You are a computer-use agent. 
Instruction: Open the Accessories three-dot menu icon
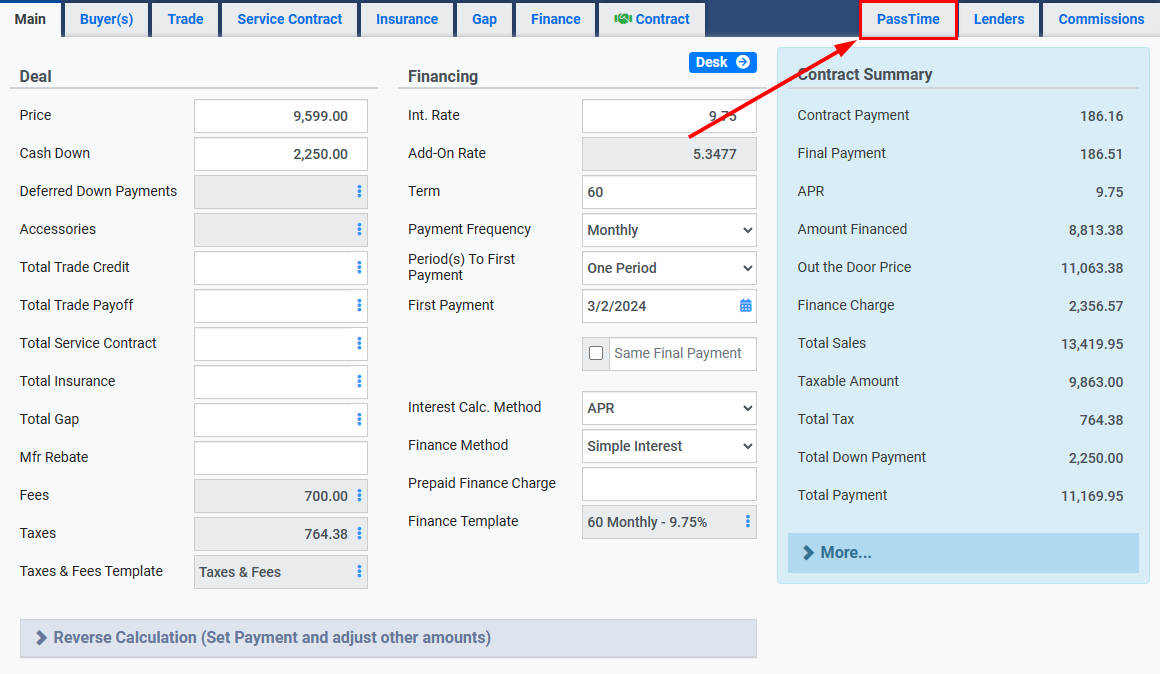[x=359, y=230]
